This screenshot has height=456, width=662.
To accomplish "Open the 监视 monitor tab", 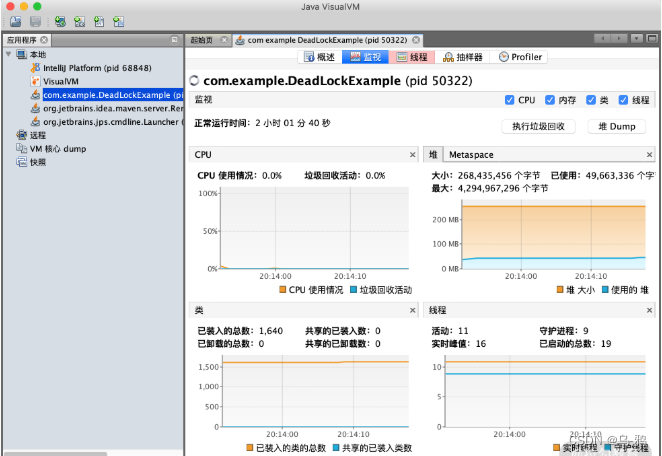I will tap(366, 57).
